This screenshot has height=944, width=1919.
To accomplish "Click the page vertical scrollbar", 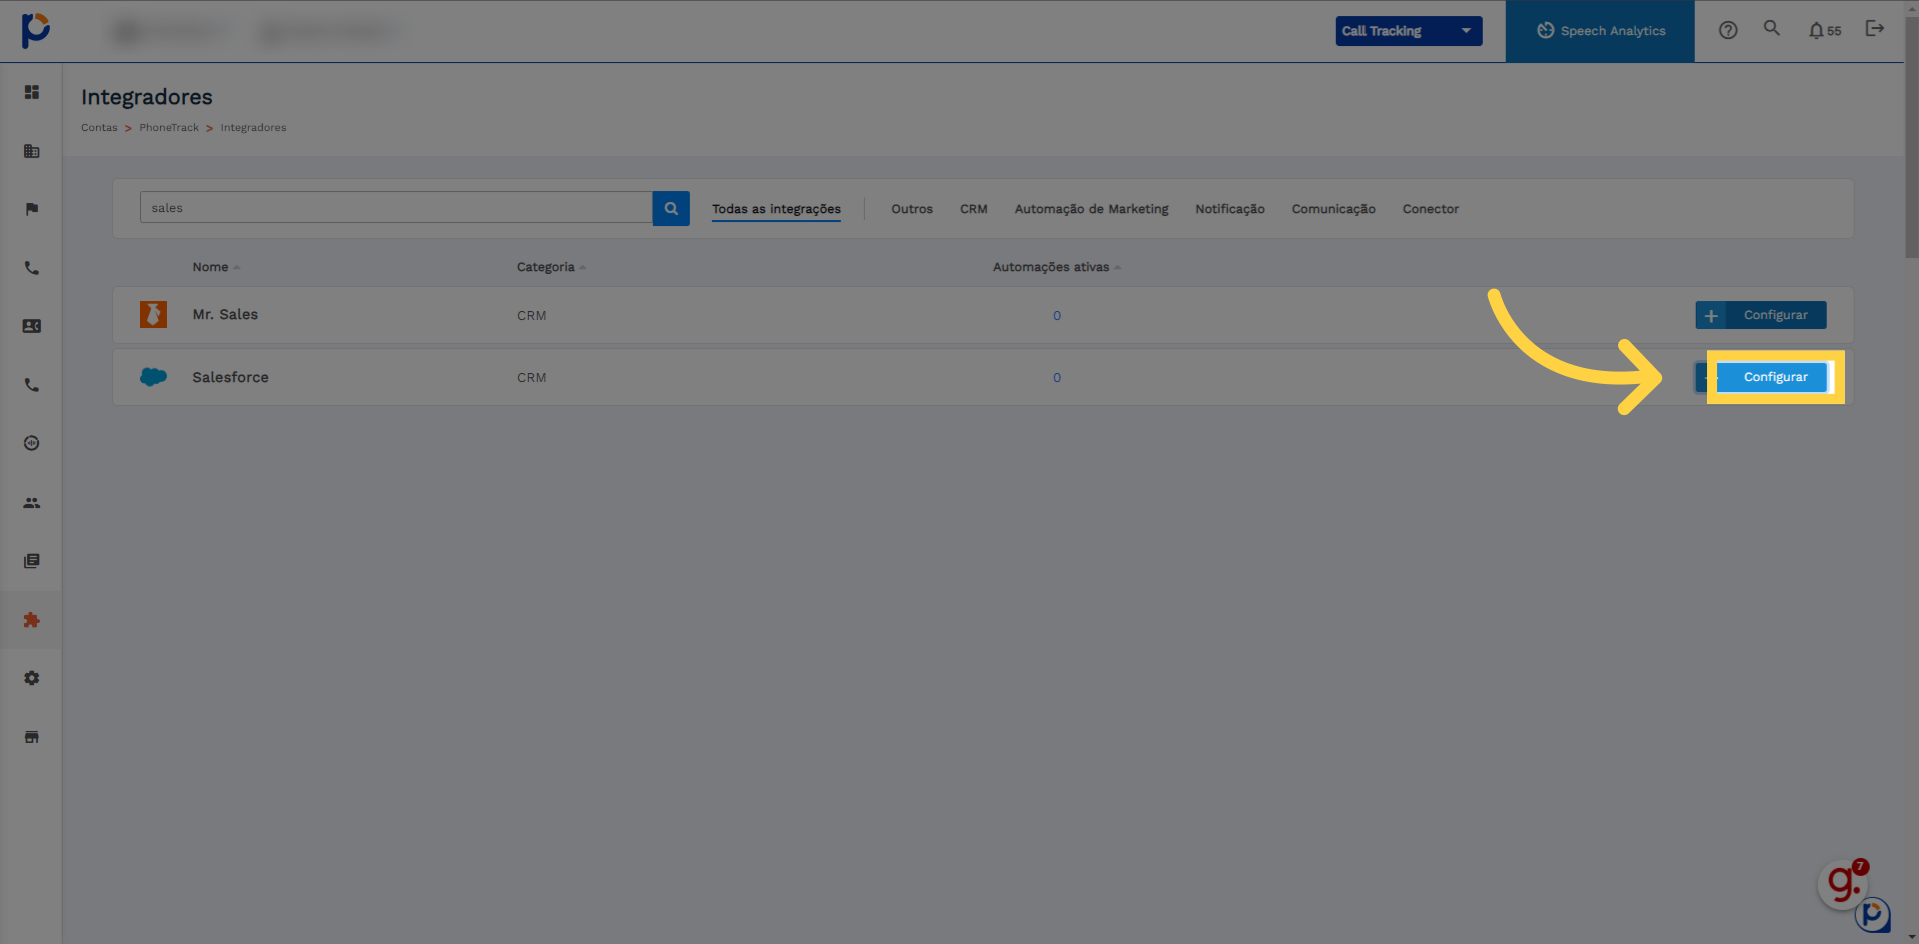I will click(1911, 138).
